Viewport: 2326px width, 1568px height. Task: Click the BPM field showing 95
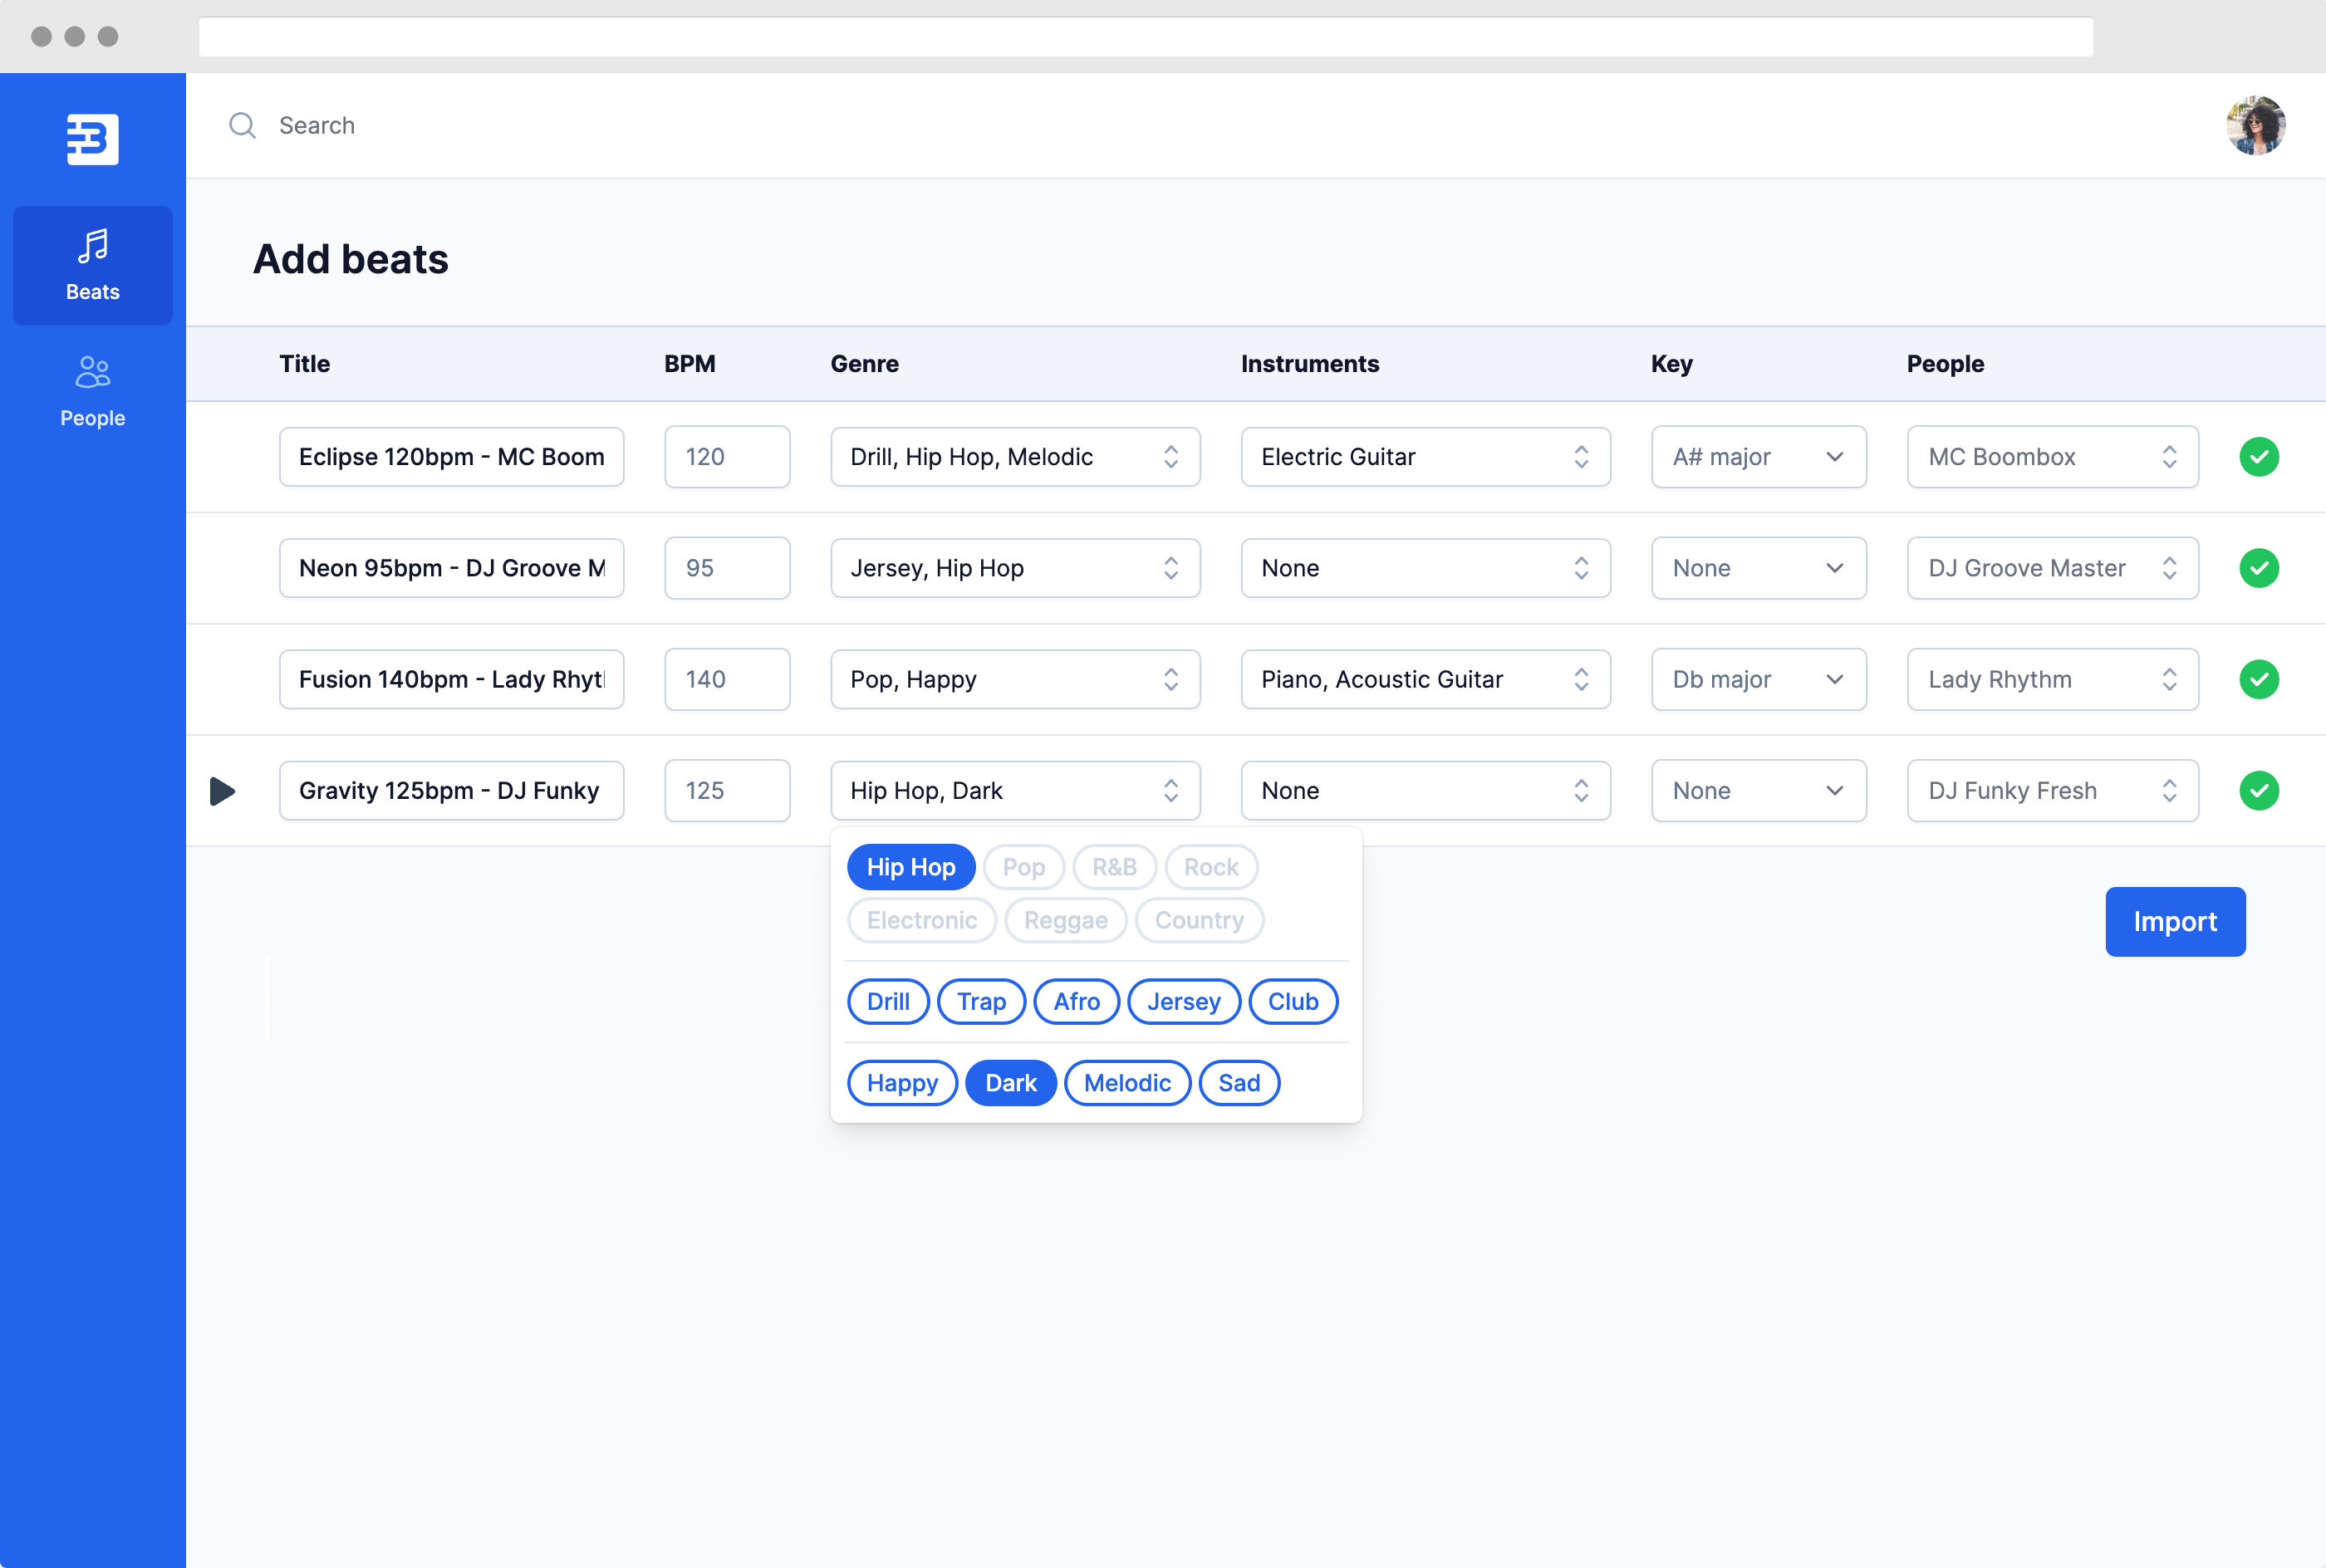click(727, 568)
